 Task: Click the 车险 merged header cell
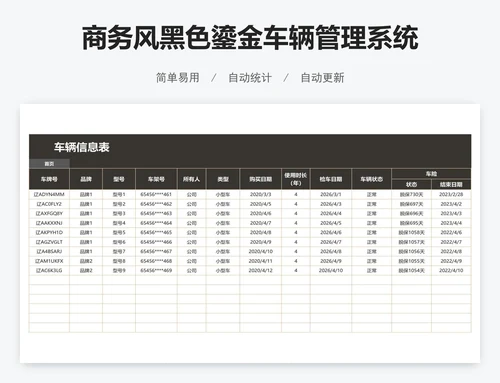431,174
